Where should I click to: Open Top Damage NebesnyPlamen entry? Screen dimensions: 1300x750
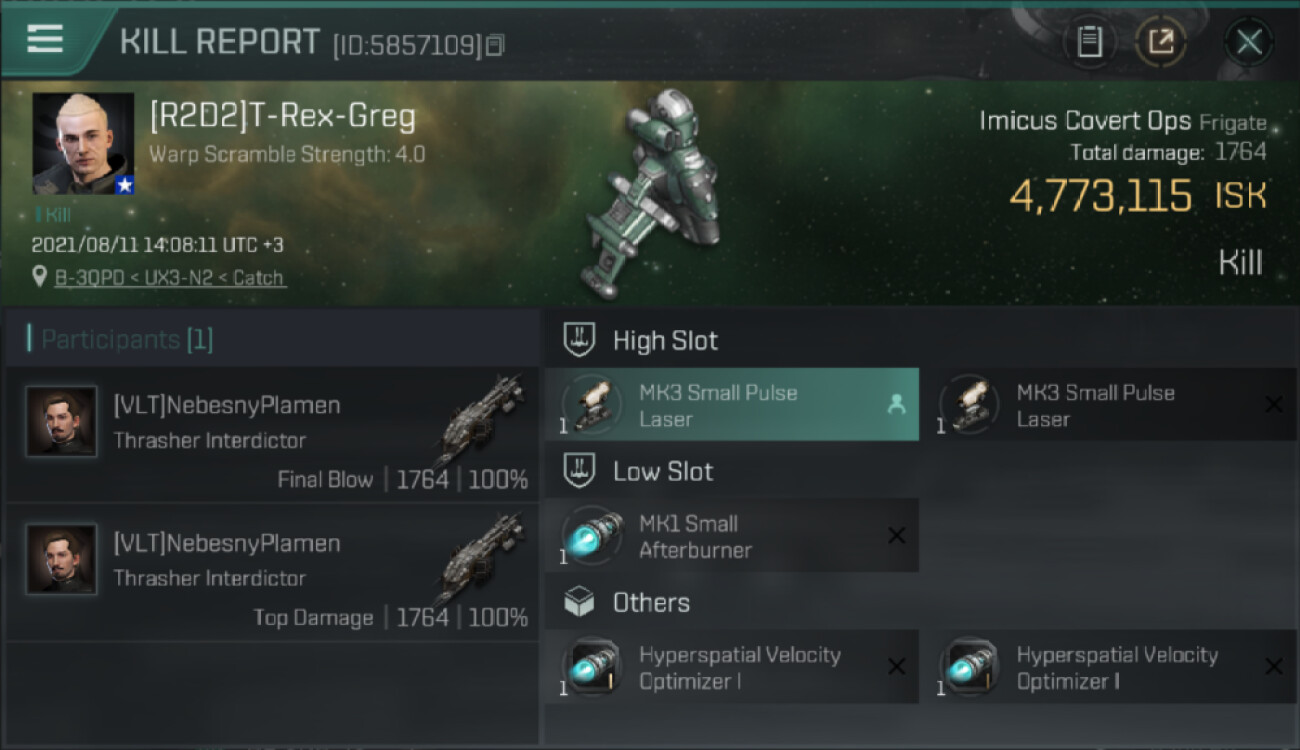point(272,572)
